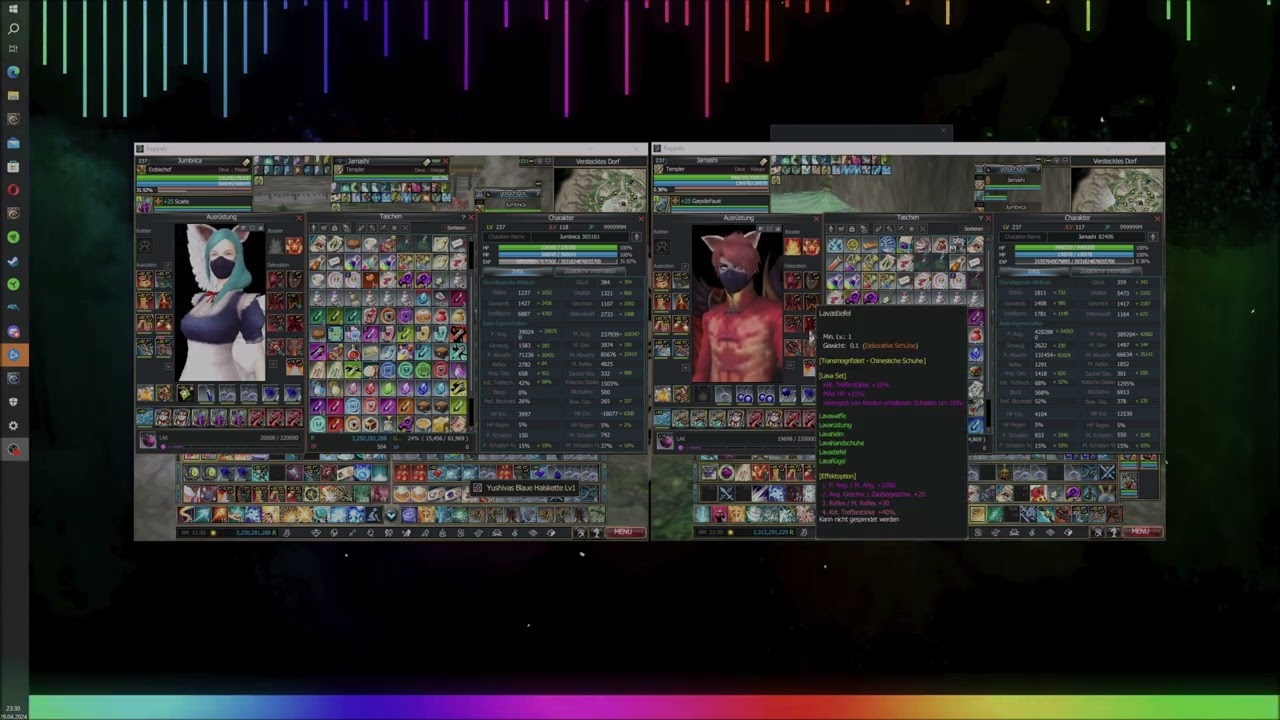Viewport: 1280px width, 720px height.
Task: Click the first Booster slot in Jumbrica's Ausrüstung
Action: coord(275,245)
